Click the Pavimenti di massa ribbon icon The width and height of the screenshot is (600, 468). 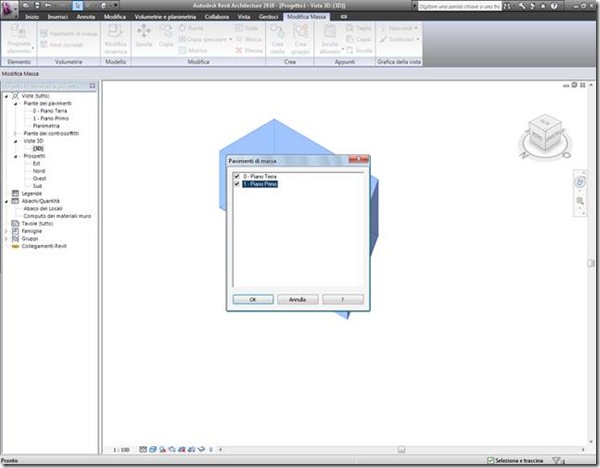click(44, 34)
